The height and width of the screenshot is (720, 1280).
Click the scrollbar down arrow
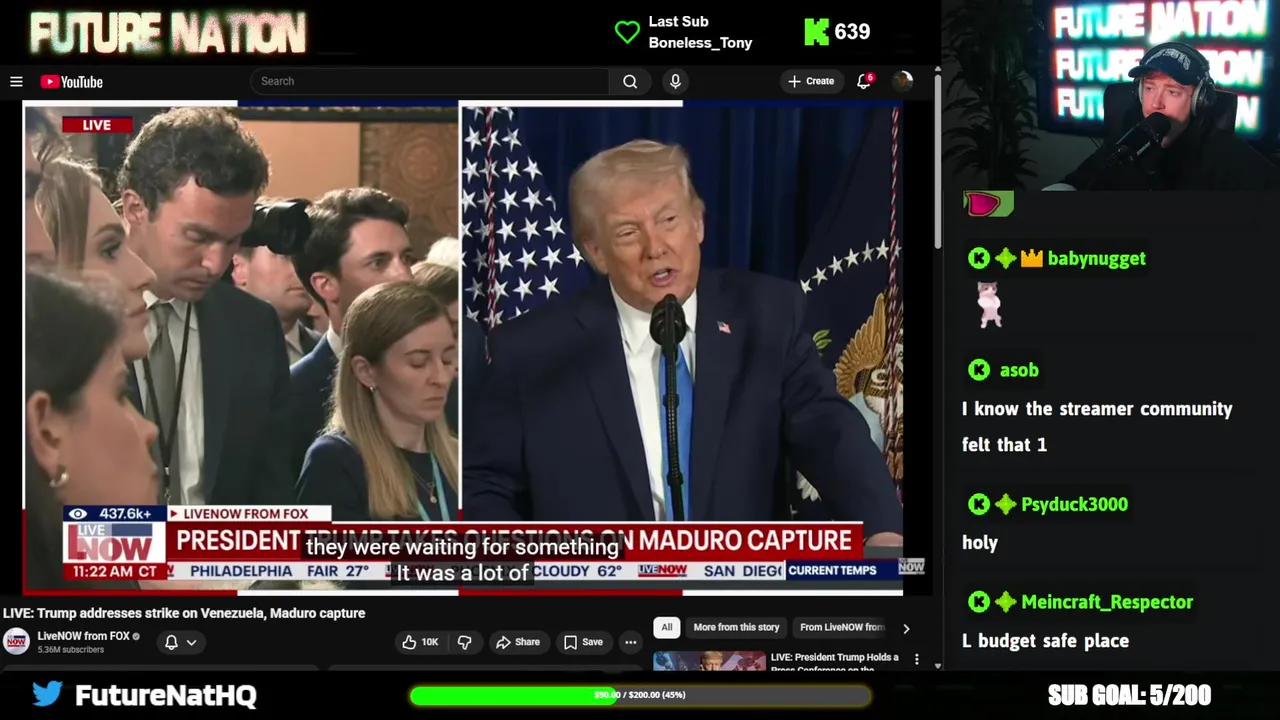(937, 665)
